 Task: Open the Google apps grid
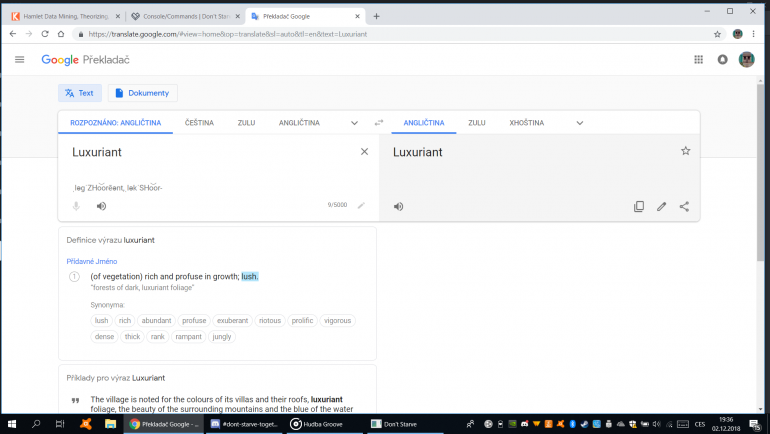coord(698,60)
